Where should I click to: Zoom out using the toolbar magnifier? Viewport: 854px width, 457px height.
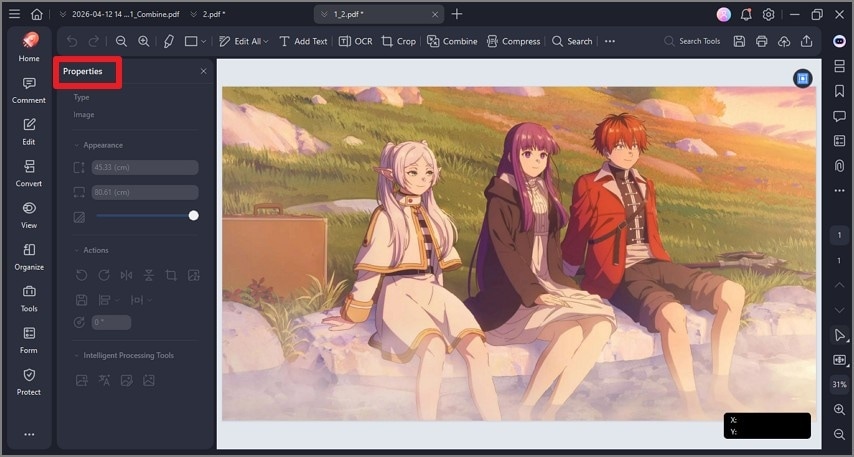pos(121,41)
